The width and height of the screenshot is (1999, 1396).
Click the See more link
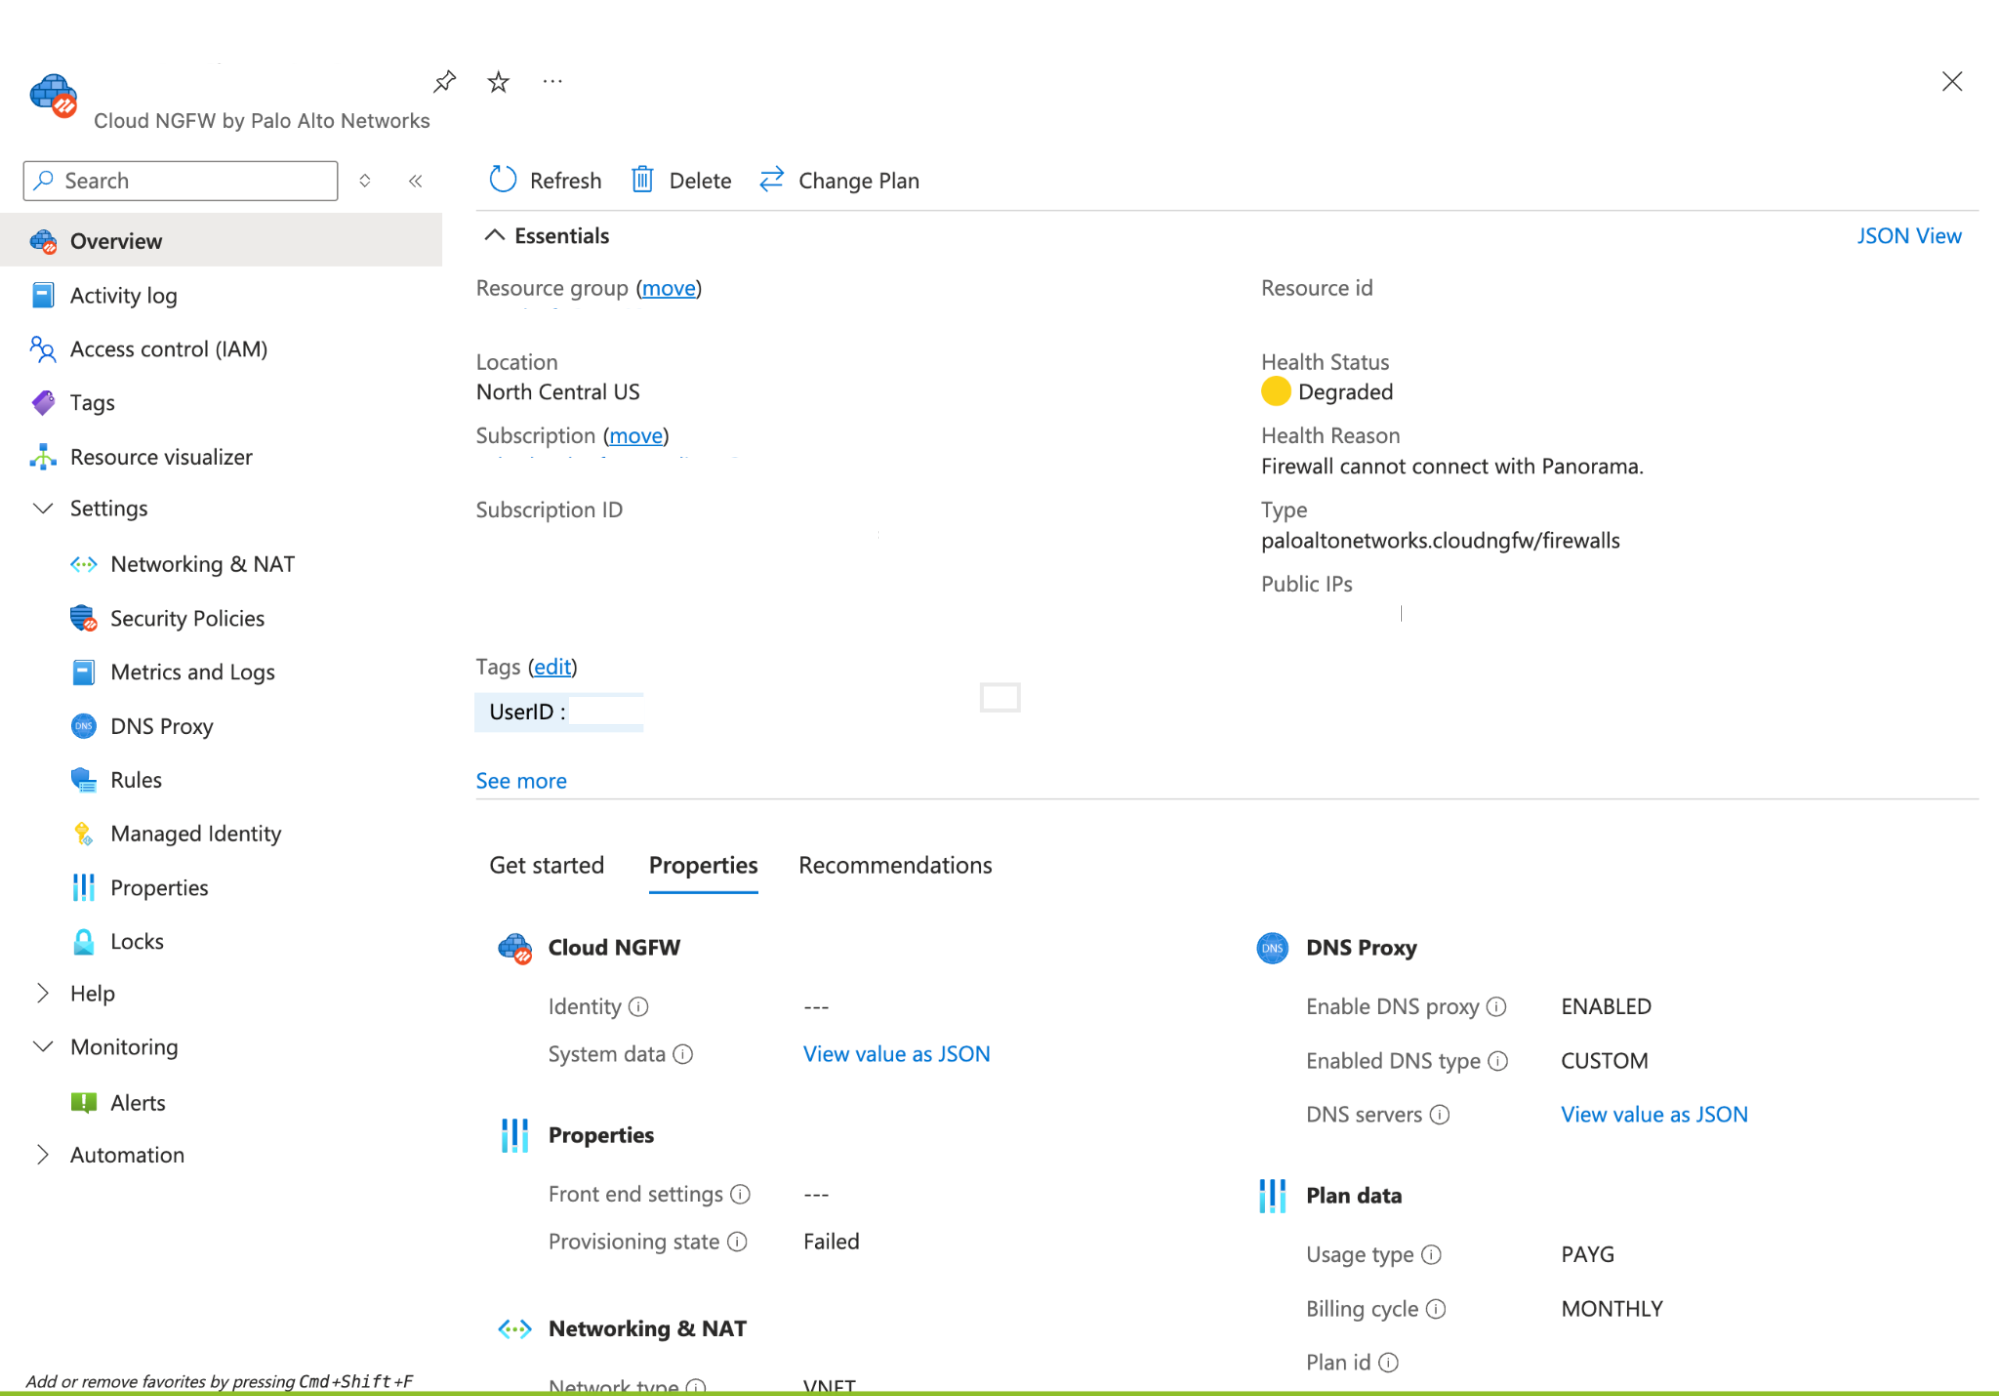click(521, 780)
